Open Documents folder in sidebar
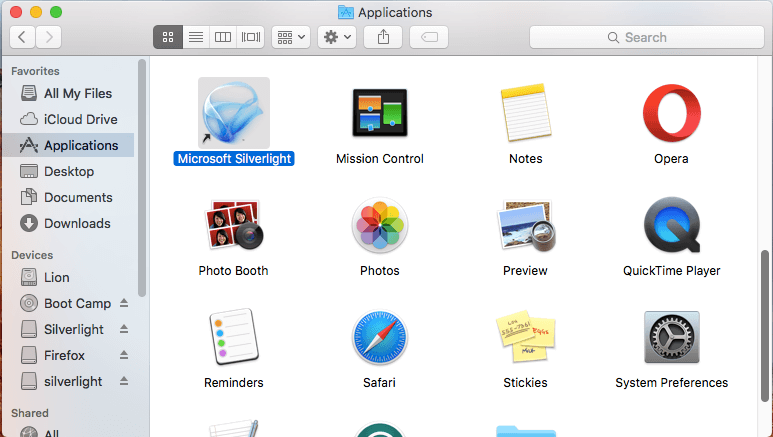Viewport: 773px width, 437px height. coord(68,197)
